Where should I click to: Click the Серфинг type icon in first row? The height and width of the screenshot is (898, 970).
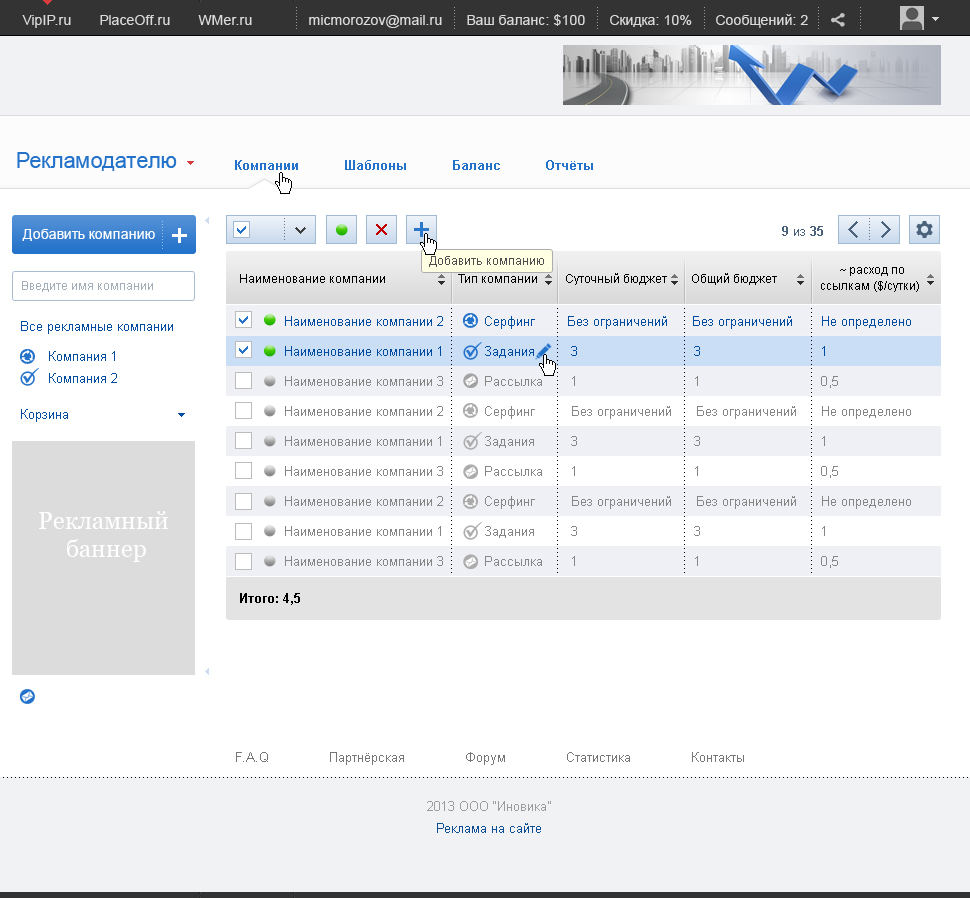(470, 320)
